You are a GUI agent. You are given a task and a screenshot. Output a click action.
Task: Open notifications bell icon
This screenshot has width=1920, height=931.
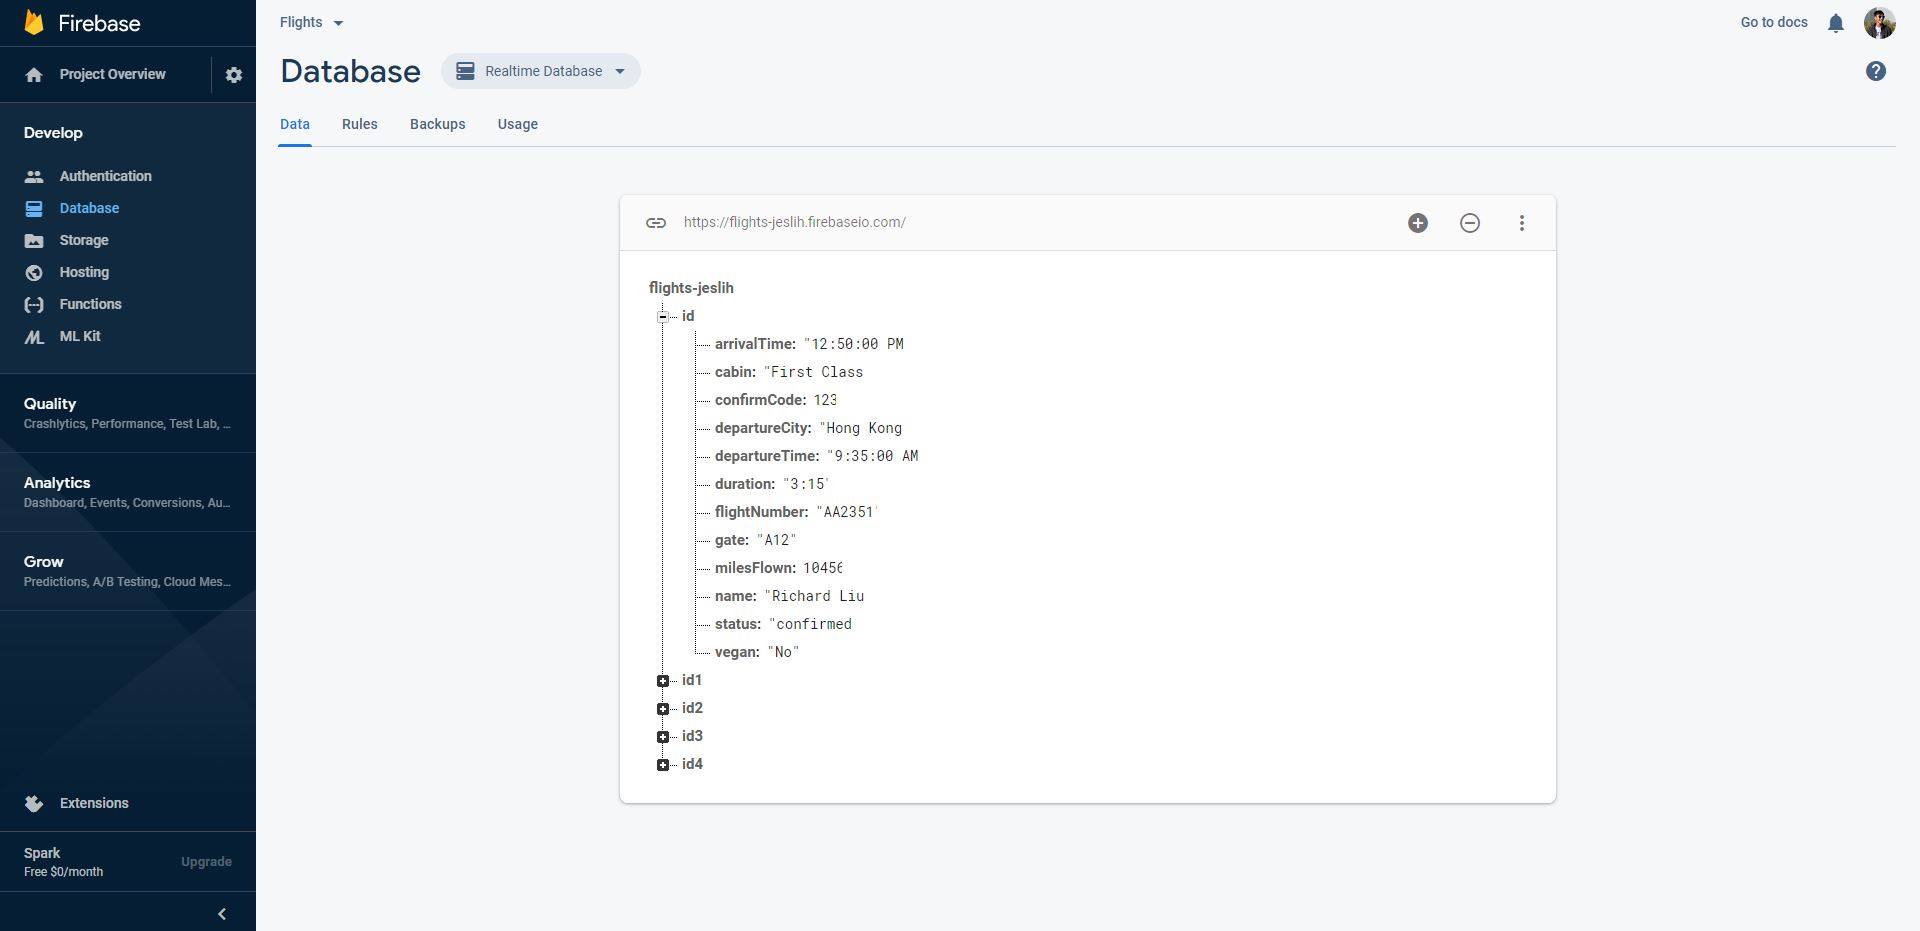coord(1836,23)
